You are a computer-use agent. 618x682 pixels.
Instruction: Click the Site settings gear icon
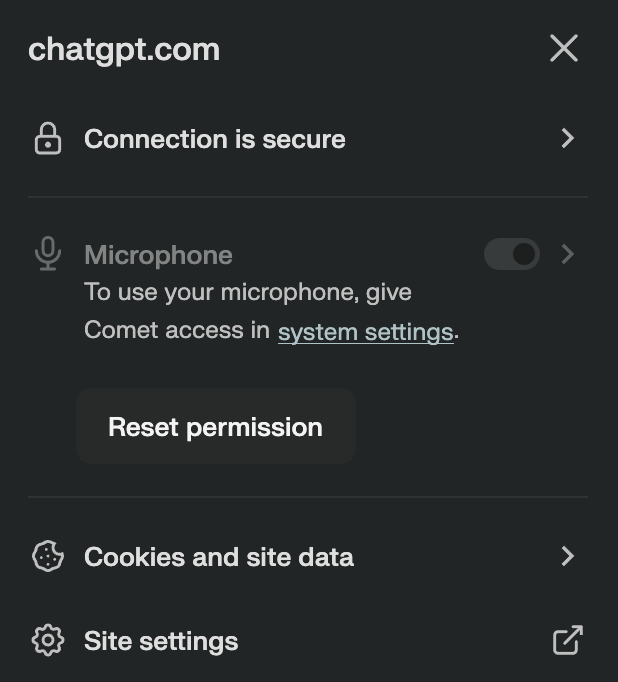(48, 640)
